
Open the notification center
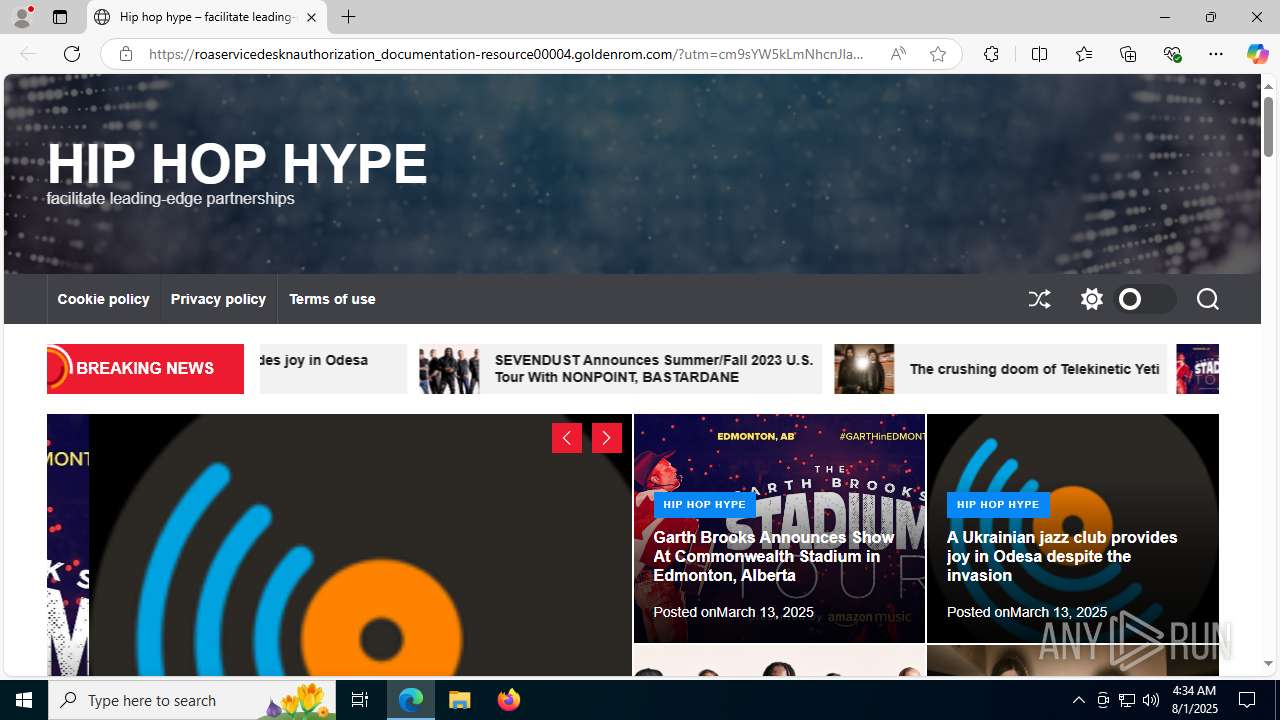click(1247, 700)
